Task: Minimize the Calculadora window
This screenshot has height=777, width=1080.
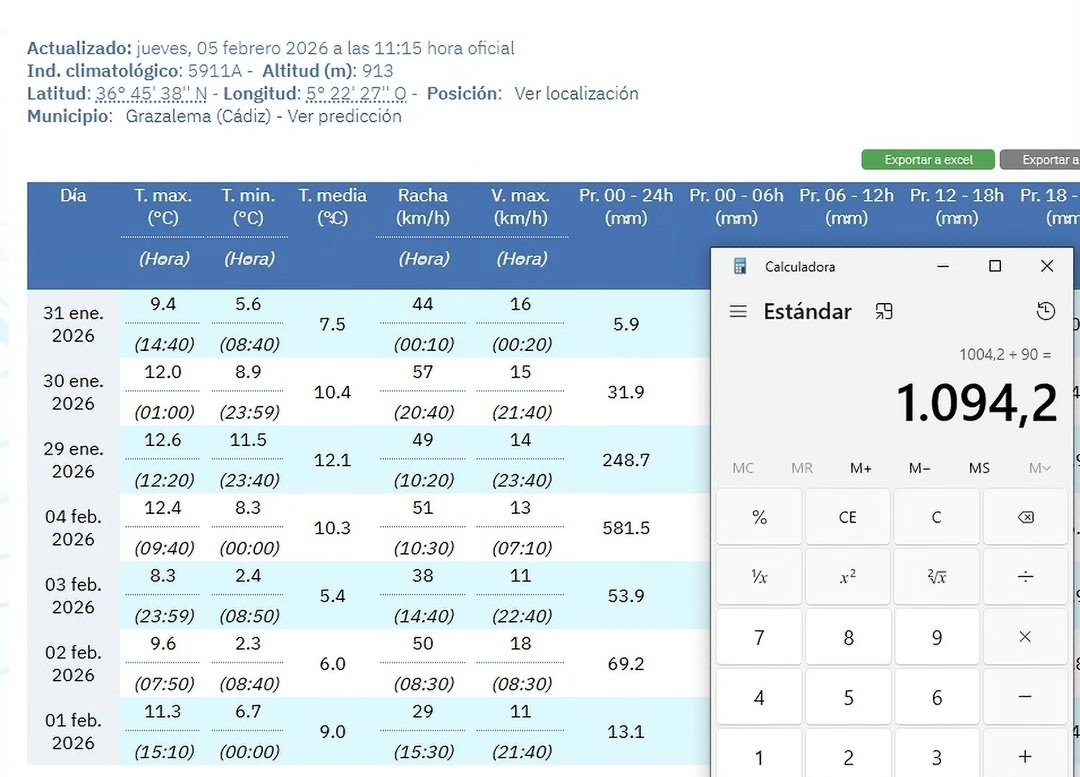Action: 943,267
